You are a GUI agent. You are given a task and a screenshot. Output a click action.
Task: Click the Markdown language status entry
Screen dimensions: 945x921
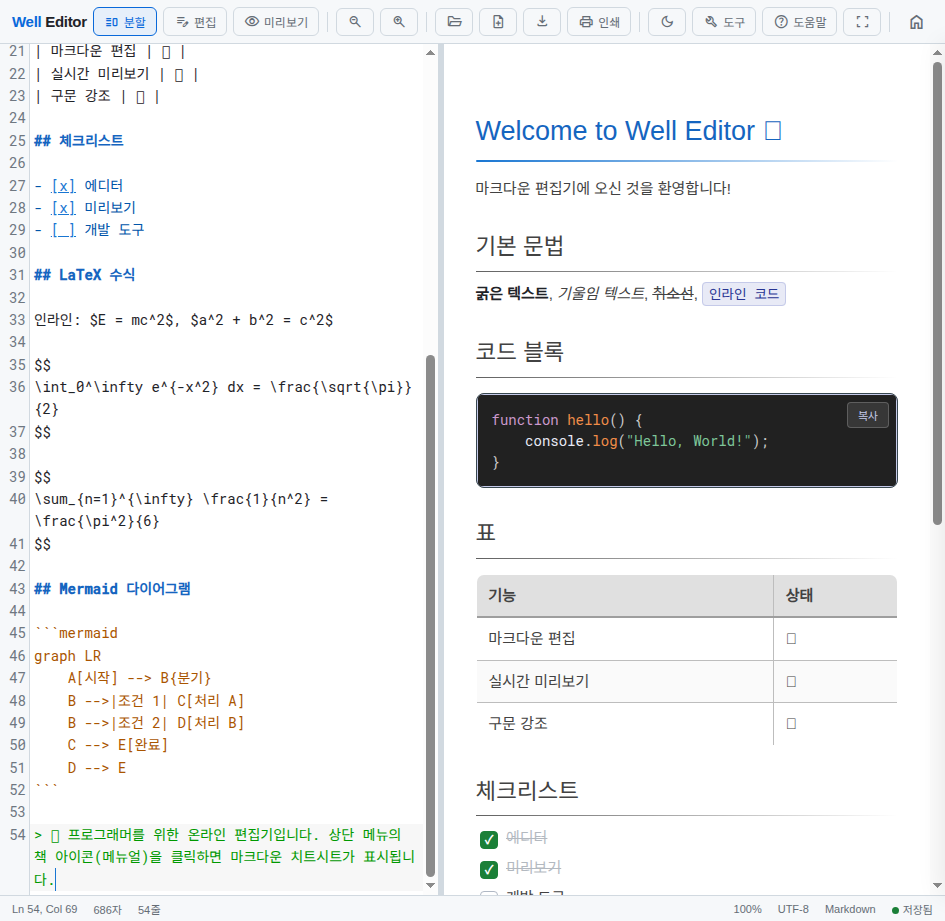coord(850,909)
